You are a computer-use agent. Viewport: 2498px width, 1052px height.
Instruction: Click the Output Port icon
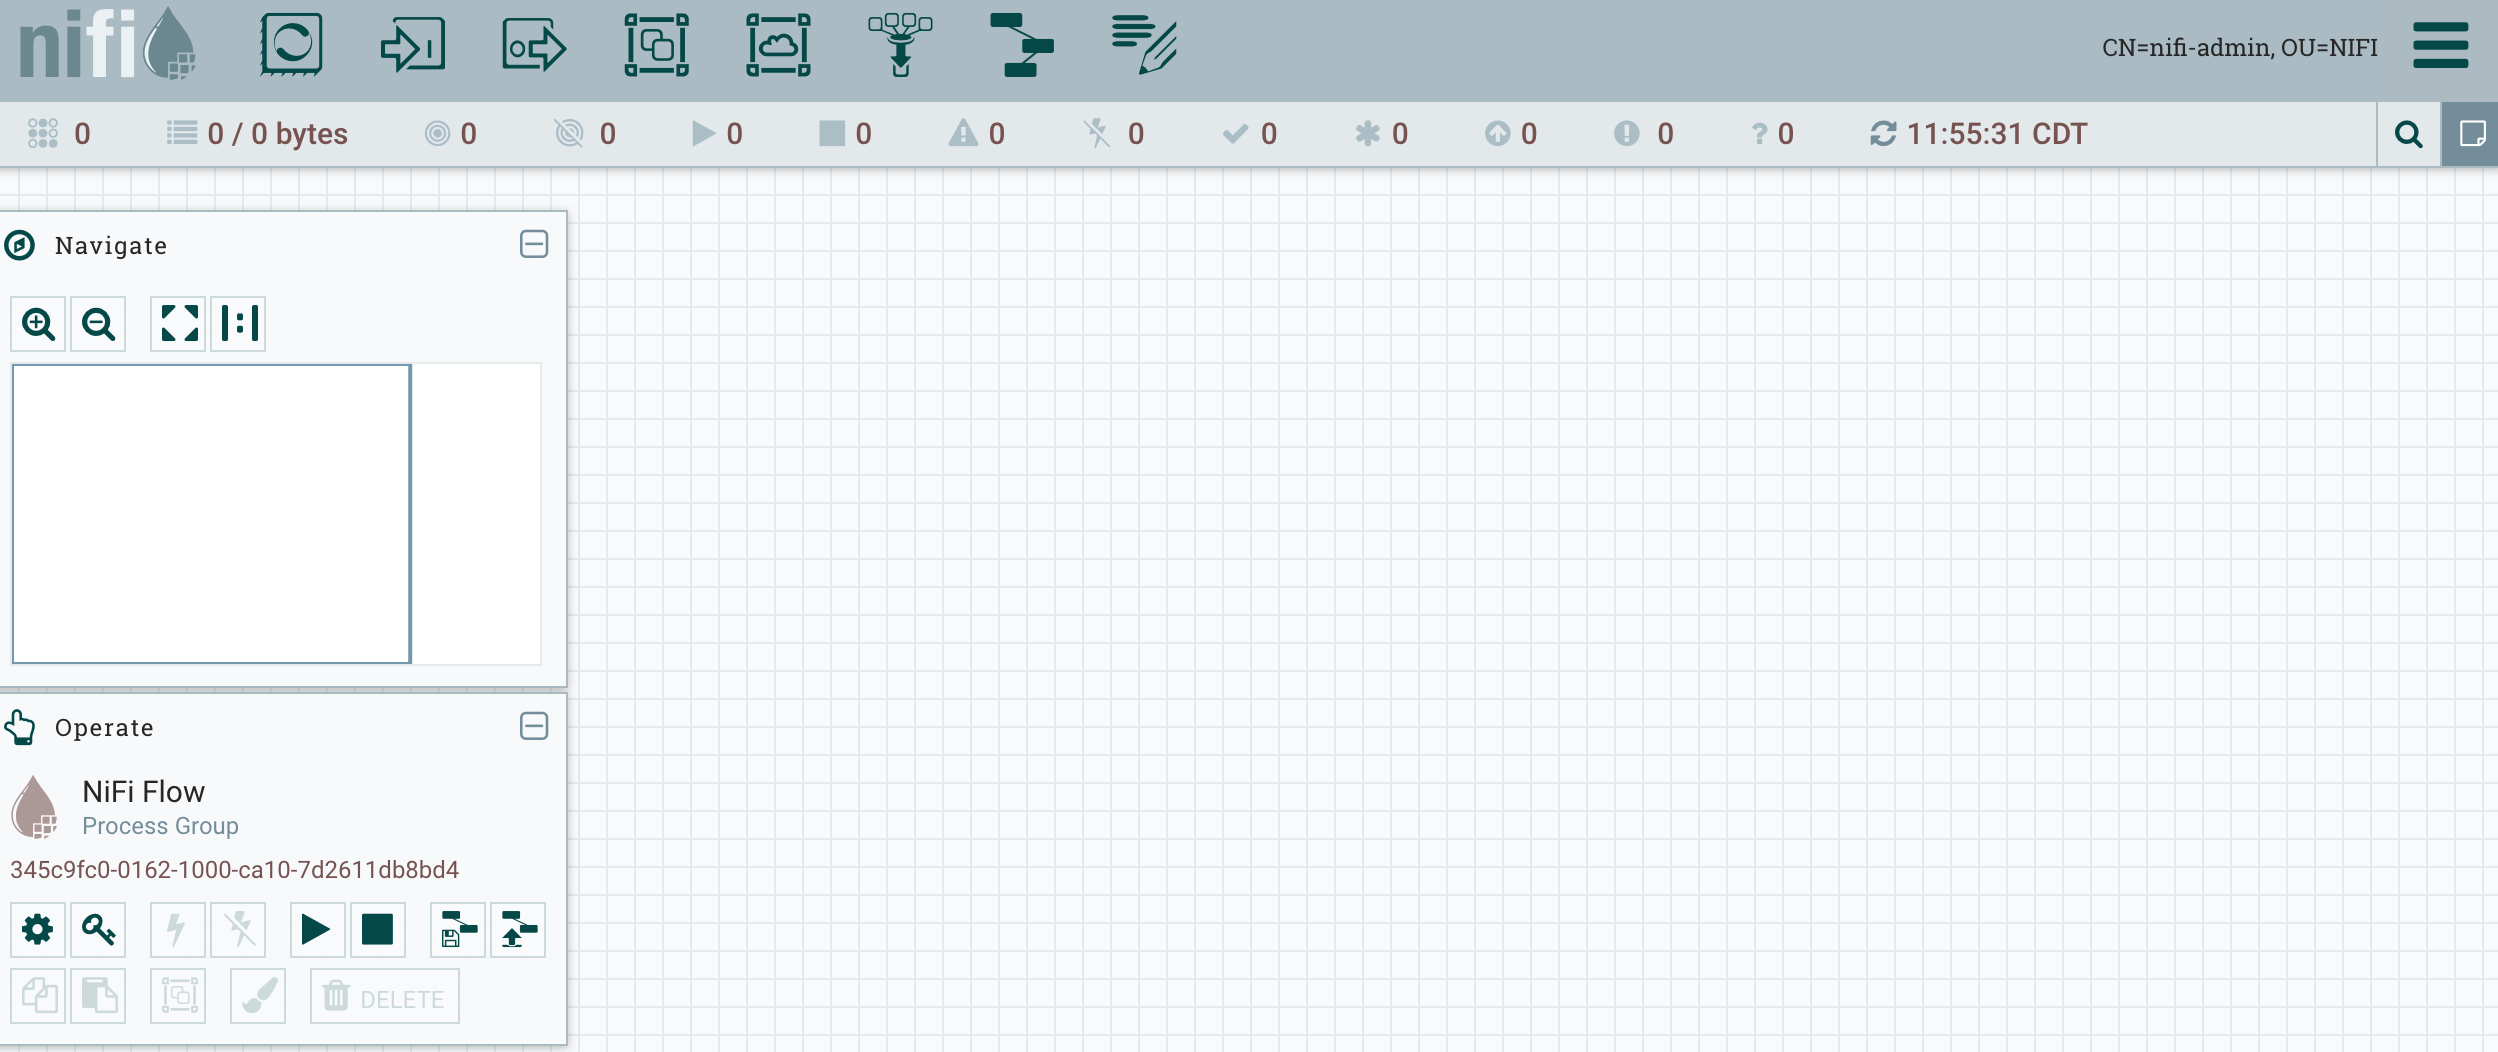pos(534,45)
